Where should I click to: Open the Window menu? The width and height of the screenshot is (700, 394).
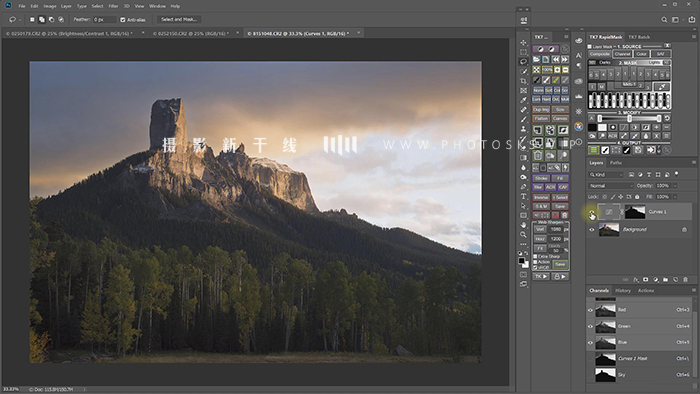157,6
